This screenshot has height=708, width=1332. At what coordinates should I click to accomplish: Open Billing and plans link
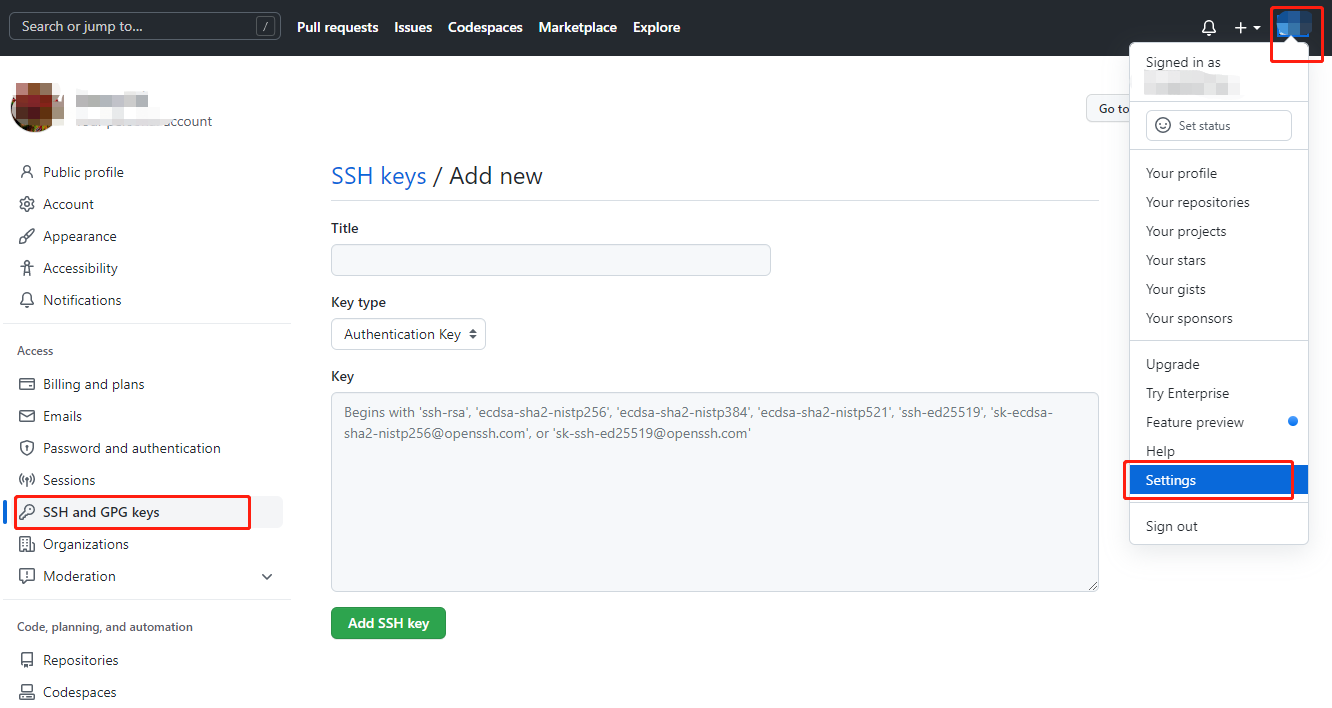click(x=94, y=384)
